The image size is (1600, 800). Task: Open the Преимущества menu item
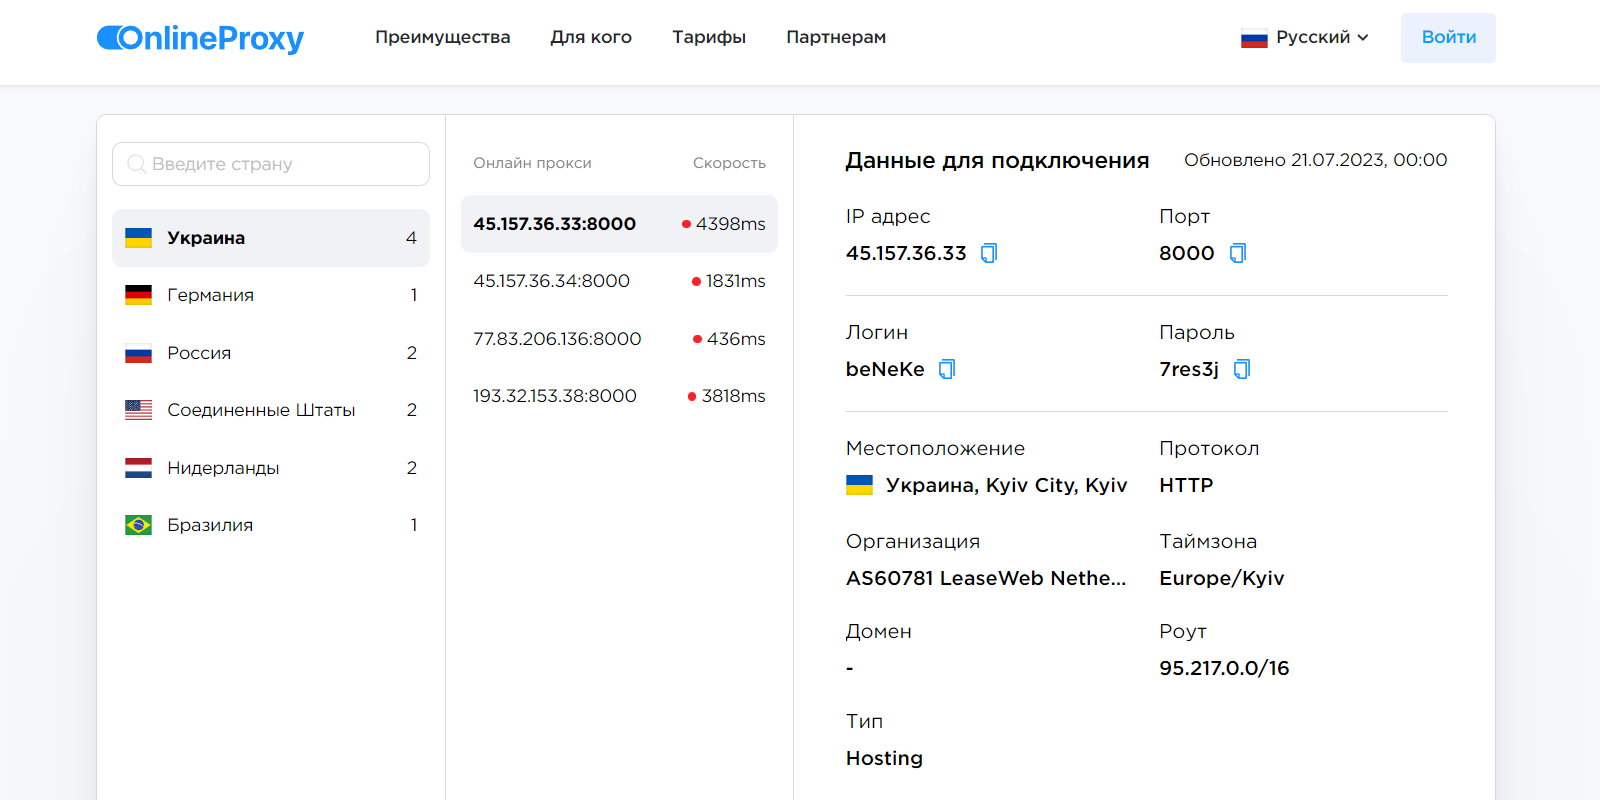click(442, 38)
